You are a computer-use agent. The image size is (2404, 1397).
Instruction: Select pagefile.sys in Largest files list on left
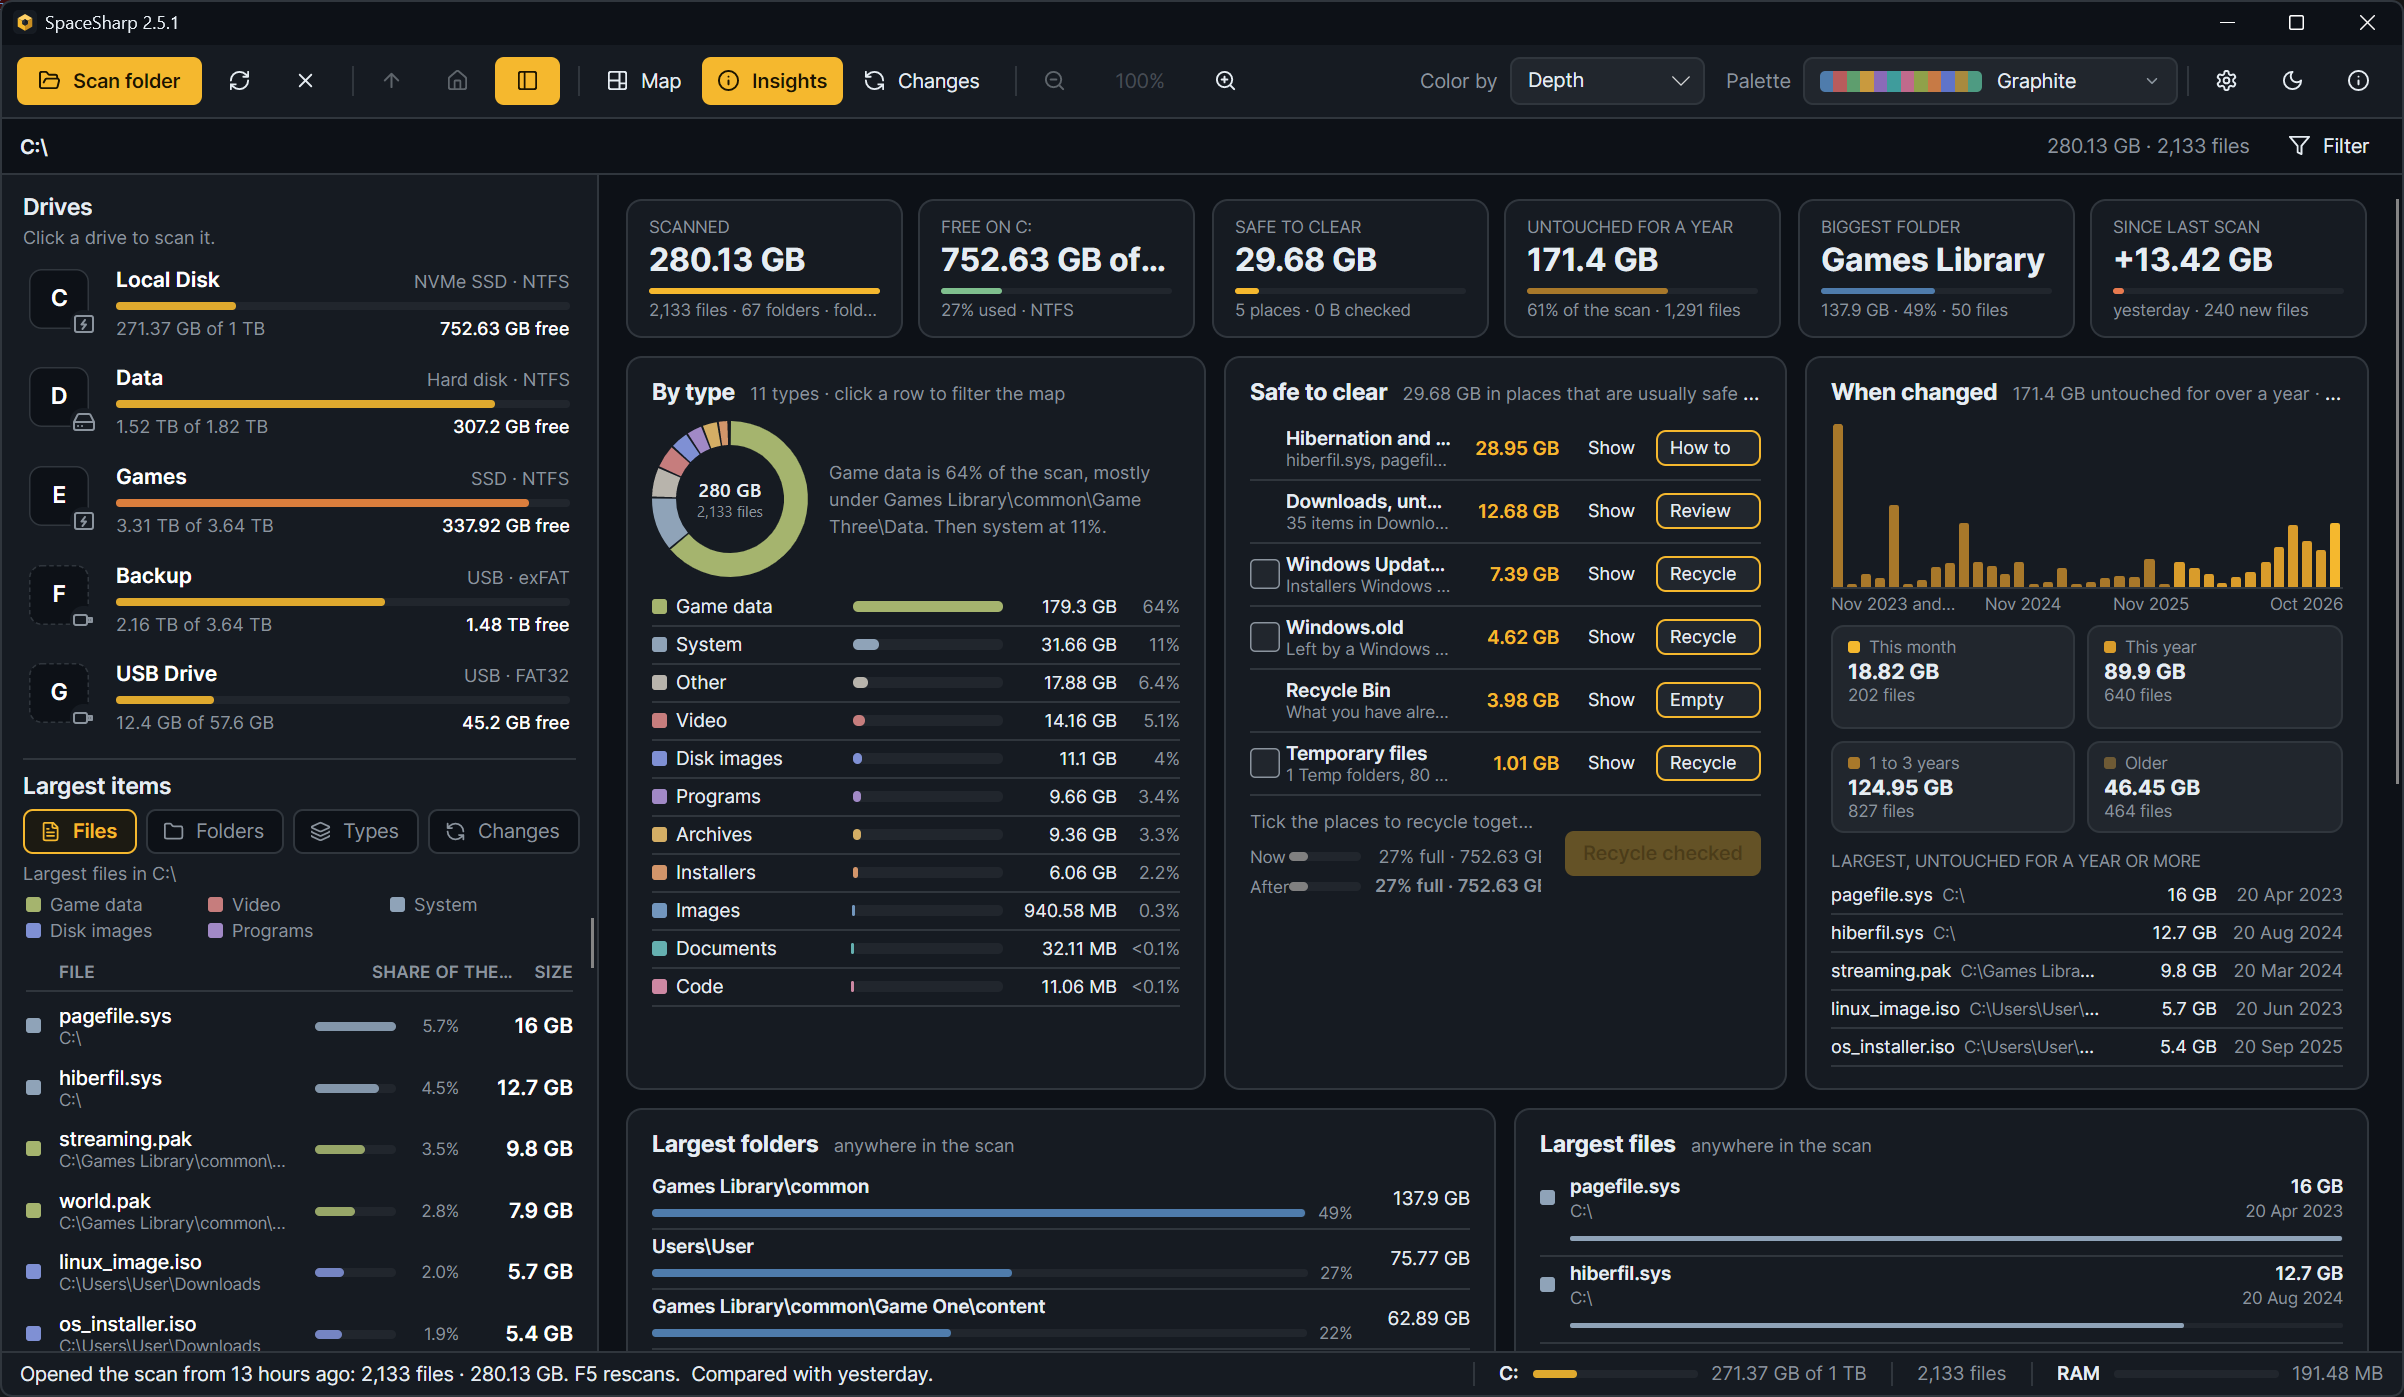(x=300, y=1026)
